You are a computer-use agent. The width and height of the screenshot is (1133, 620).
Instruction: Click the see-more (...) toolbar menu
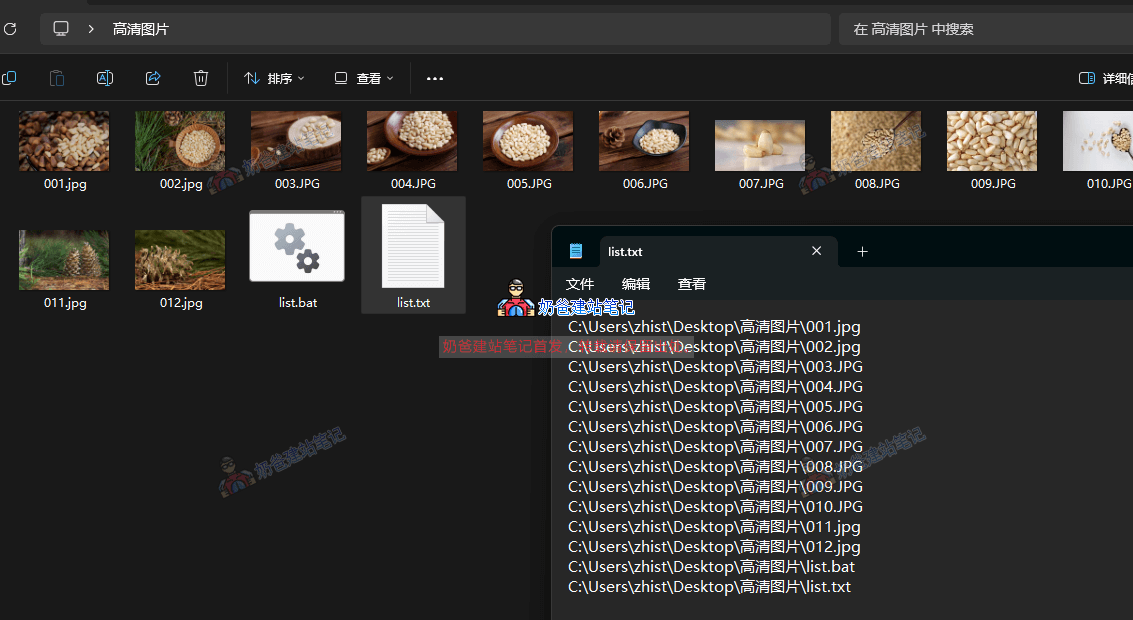434,78
